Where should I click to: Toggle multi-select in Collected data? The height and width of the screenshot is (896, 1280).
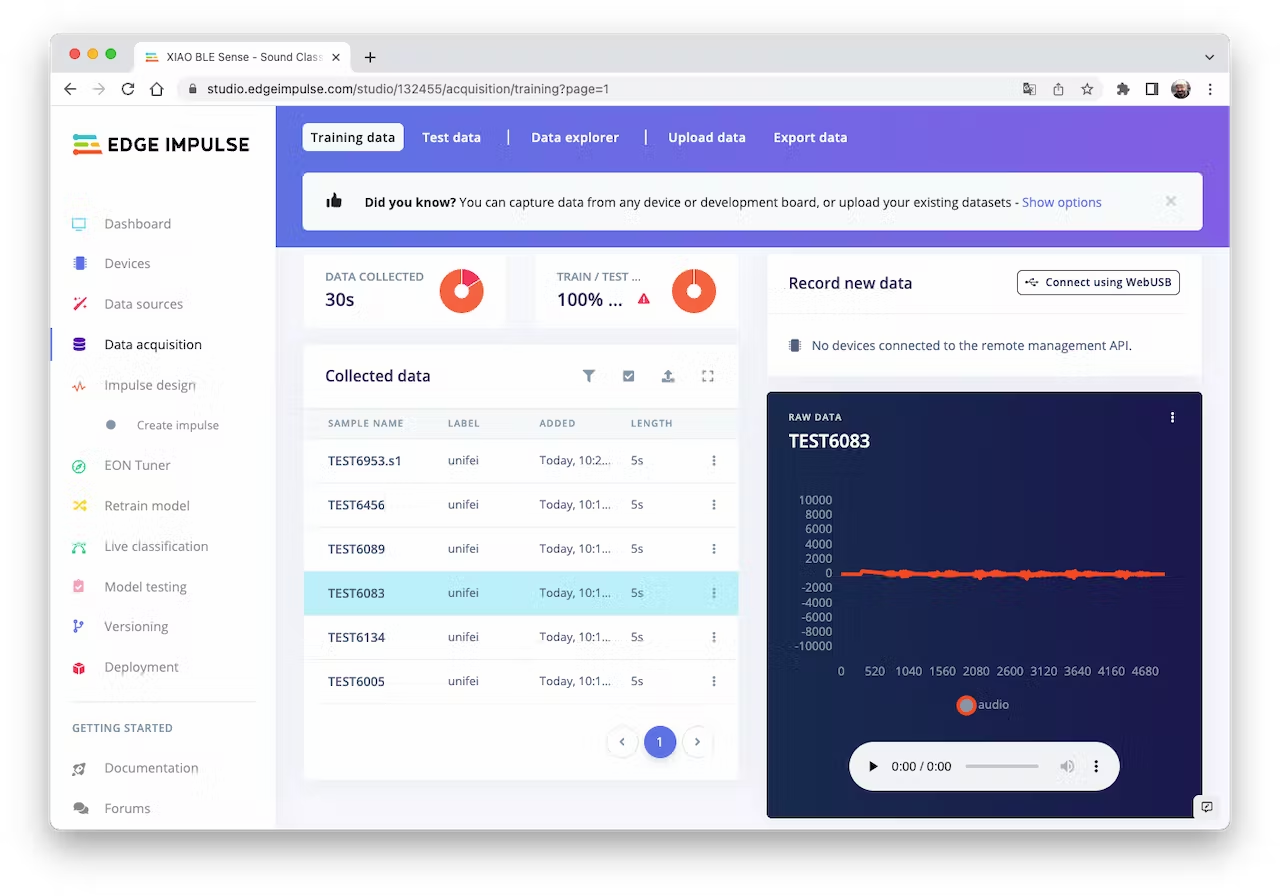point(629,376)
